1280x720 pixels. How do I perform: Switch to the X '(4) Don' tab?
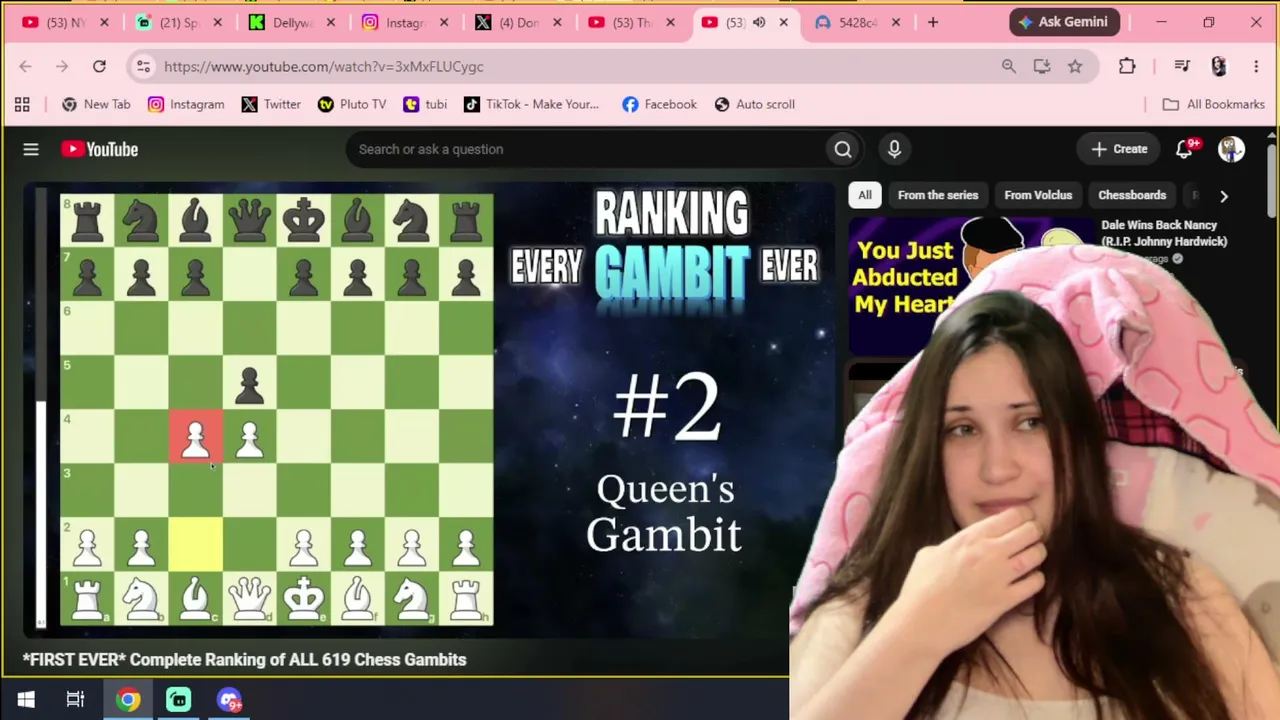click(x=519, y=22)
